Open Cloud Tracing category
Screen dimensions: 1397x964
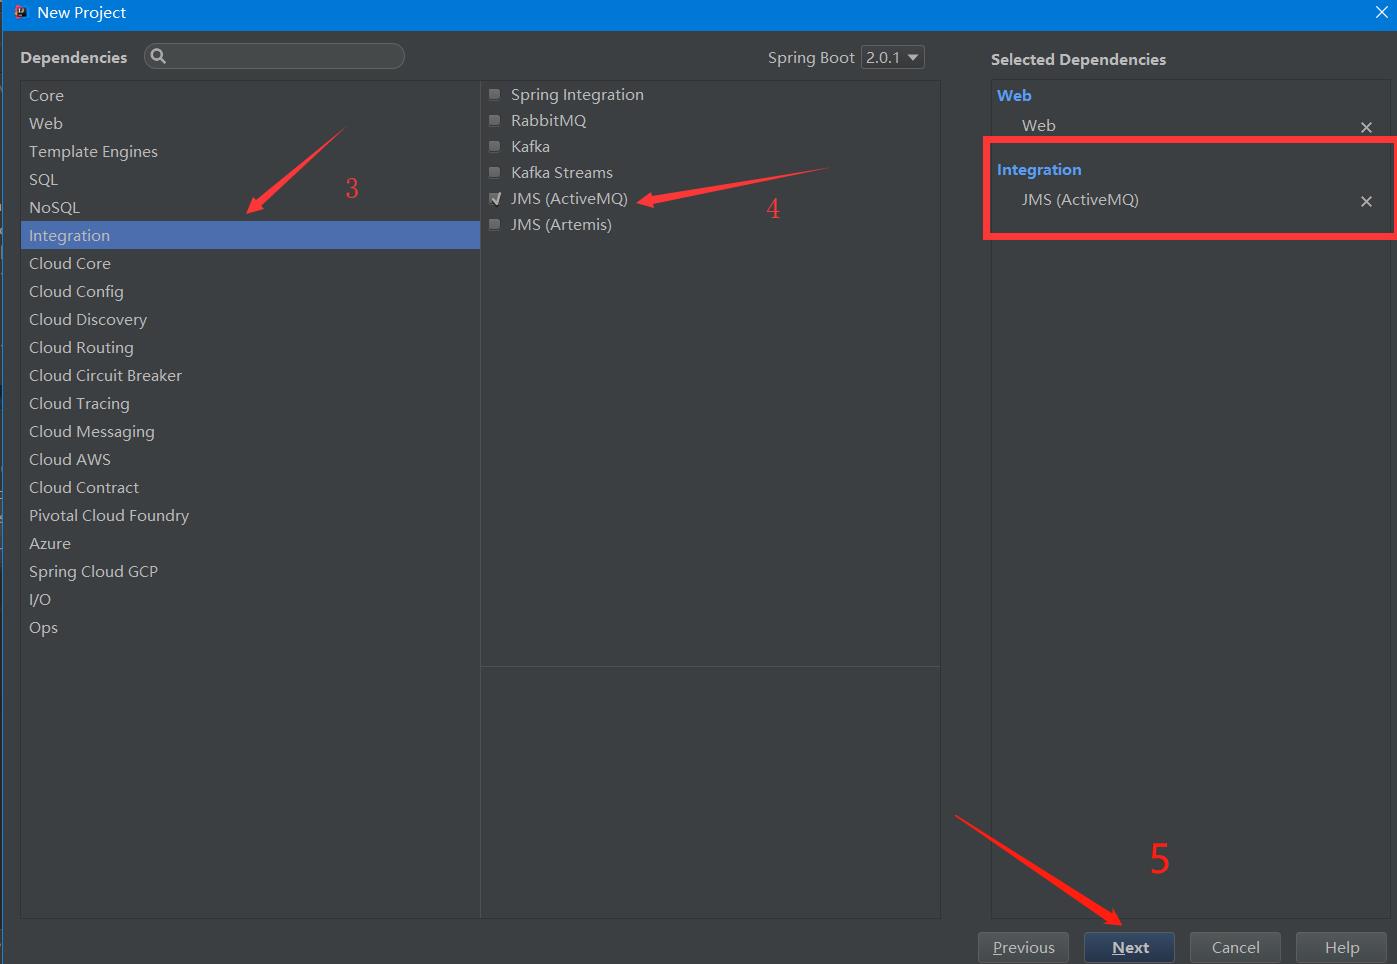pyautogui.click(x=250, y=403)
